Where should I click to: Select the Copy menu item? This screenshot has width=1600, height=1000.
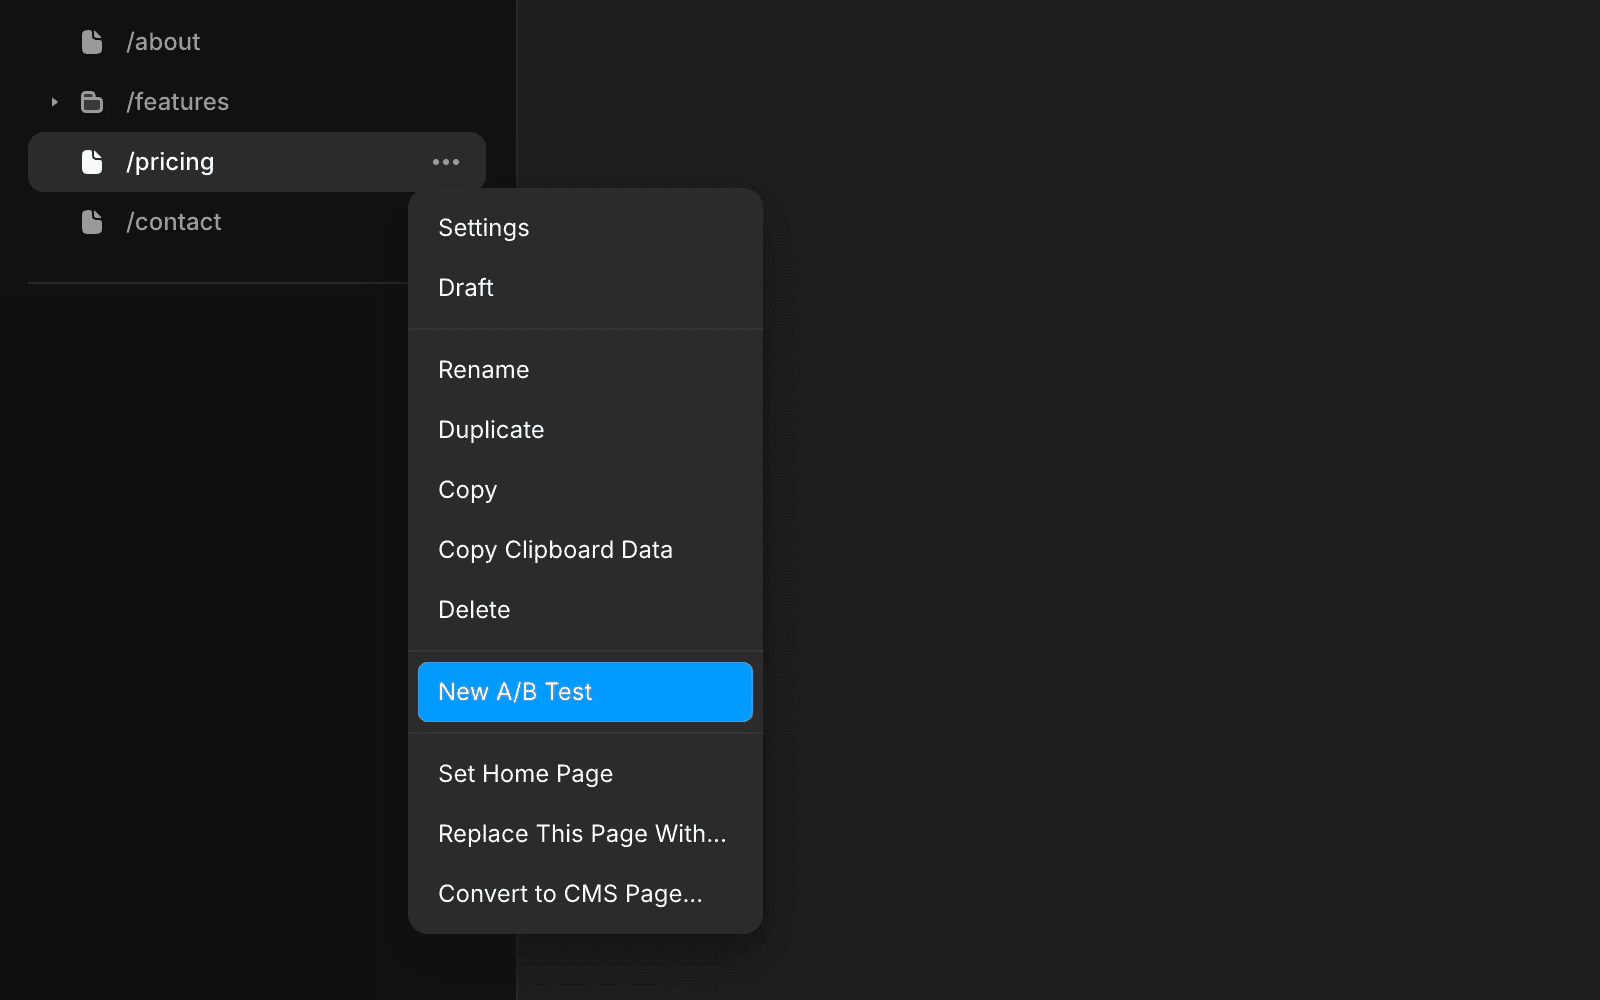click(x=468, y=490)
